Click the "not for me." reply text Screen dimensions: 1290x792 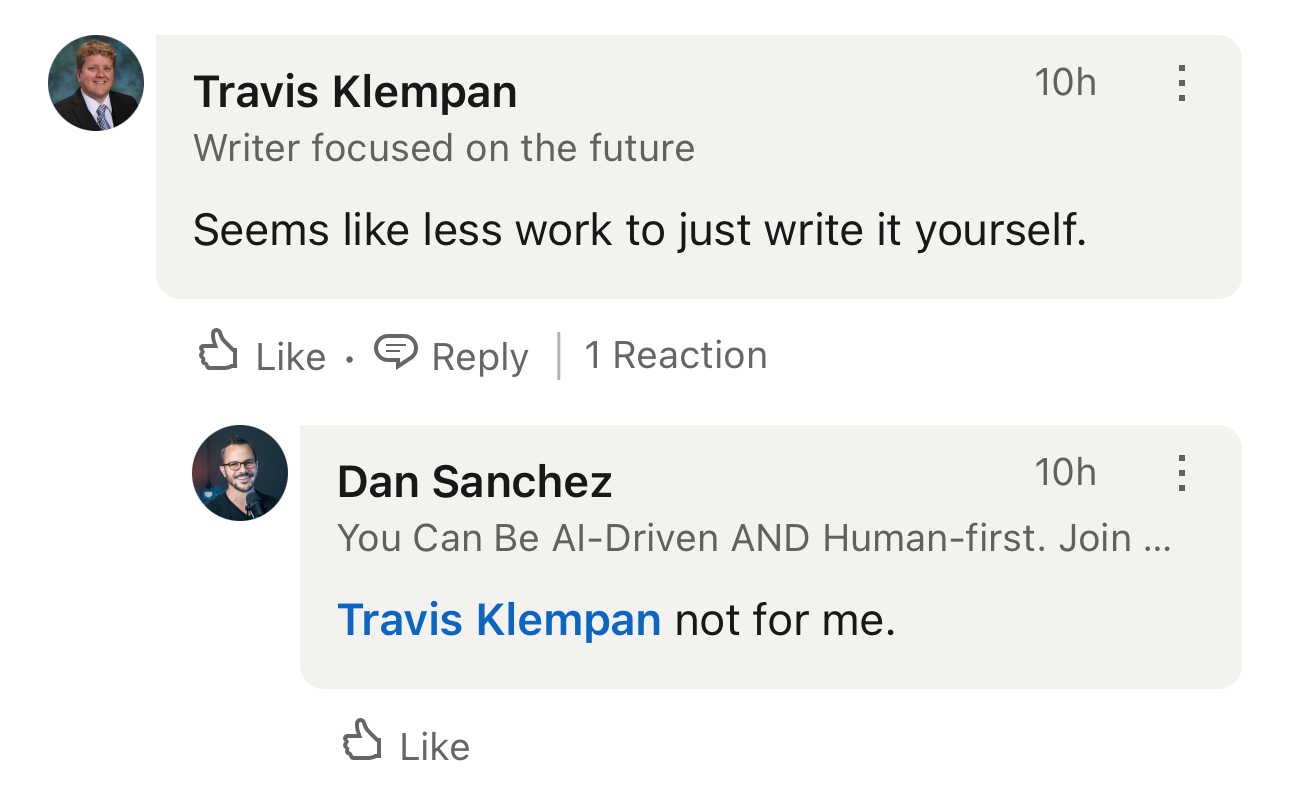pyautogui.click(x=785, y=620)
